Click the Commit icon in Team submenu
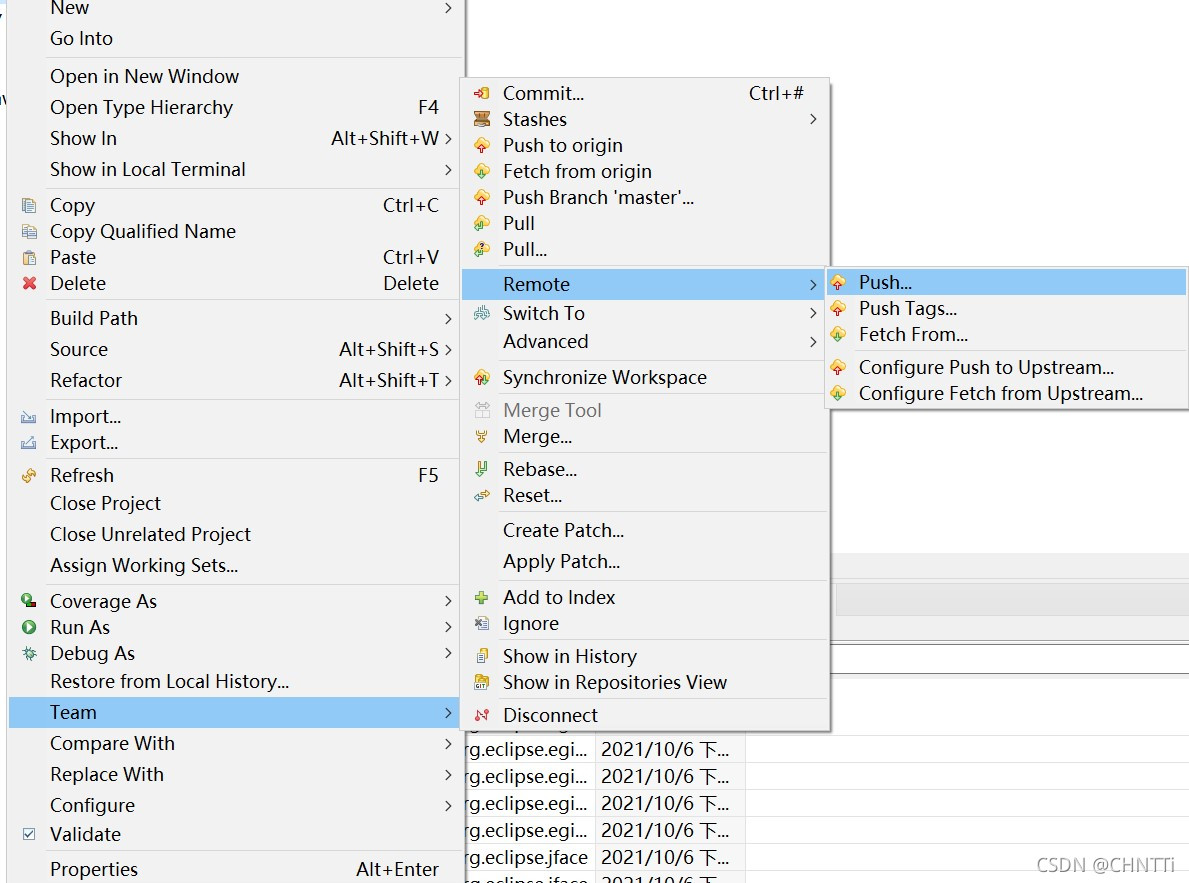The height and width of the screenshot is (883, 1189). pos(482,93)
